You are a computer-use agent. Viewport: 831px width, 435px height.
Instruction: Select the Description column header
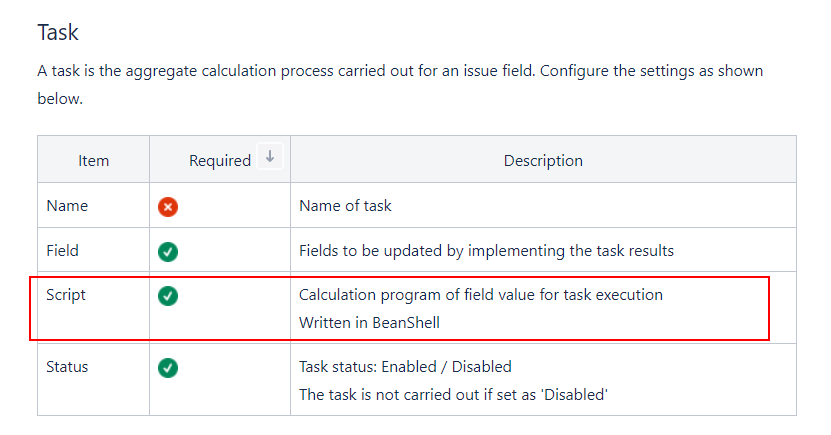point(543,160)
